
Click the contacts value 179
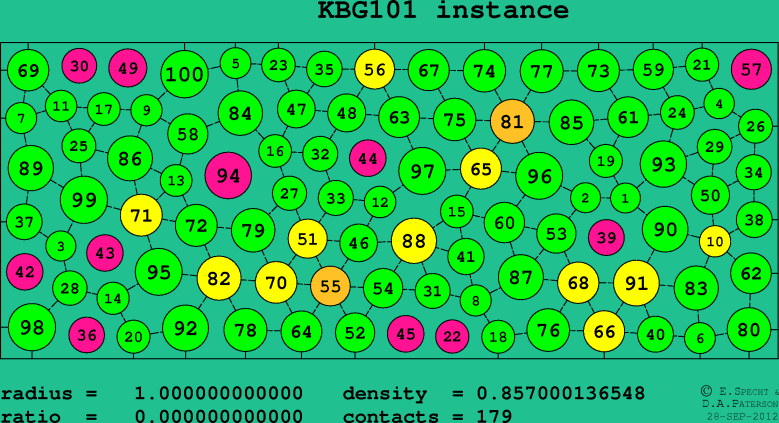tap(494, 416)
